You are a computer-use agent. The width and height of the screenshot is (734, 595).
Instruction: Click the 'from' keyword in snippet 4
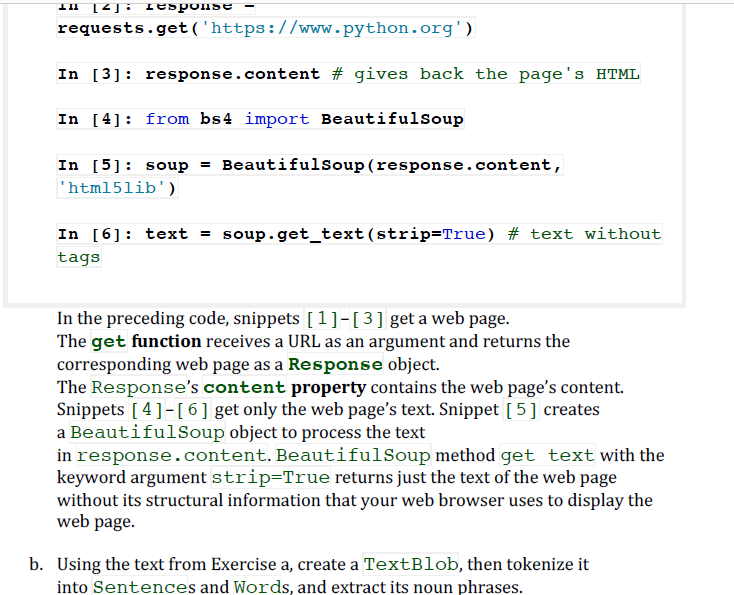click(167, 119)
